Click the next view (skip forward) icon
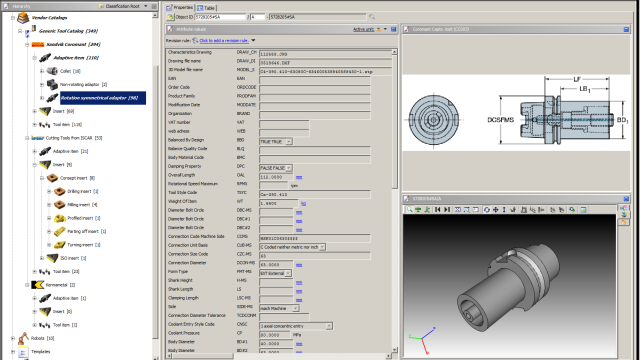Image resolution: width=640 pixels, height=360 pixels. coord(447,209)
